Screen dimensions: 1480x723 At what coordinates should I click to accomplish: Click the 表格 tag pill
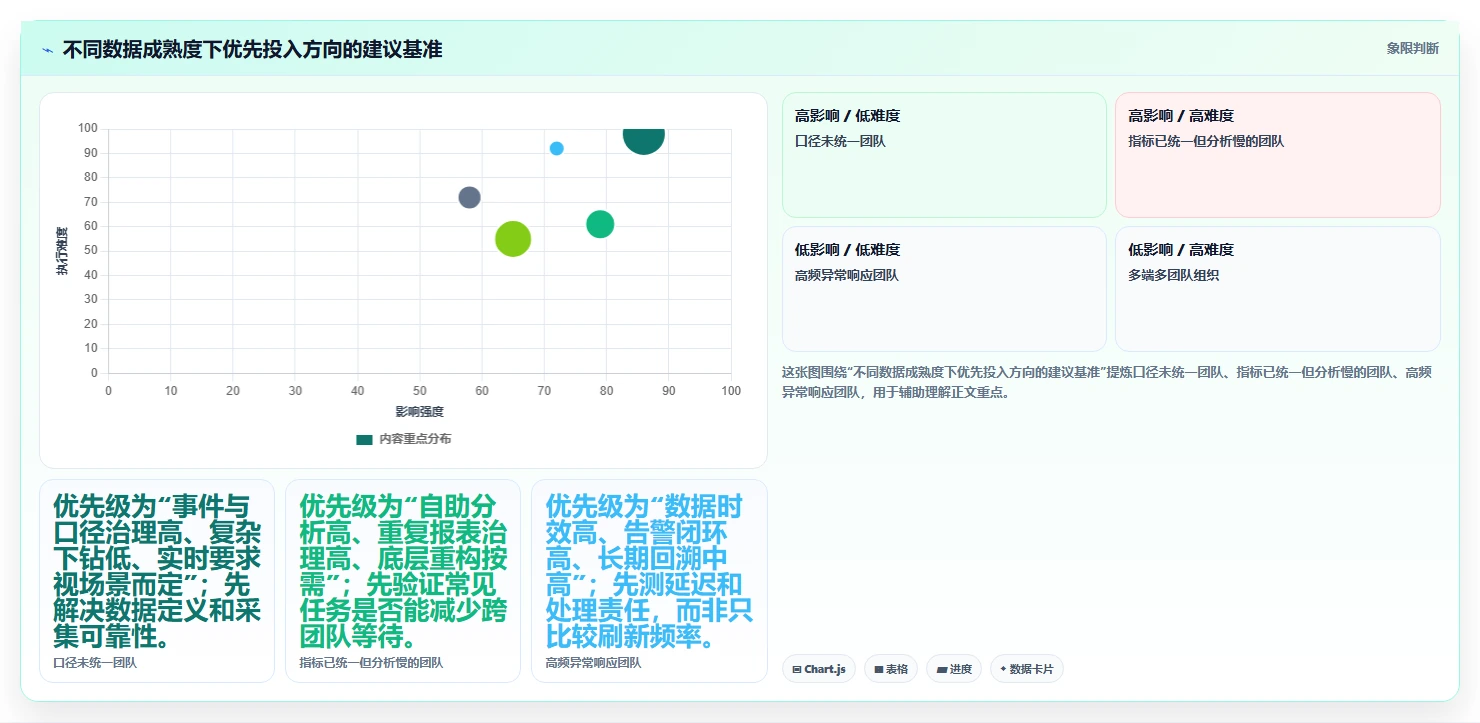891,669
